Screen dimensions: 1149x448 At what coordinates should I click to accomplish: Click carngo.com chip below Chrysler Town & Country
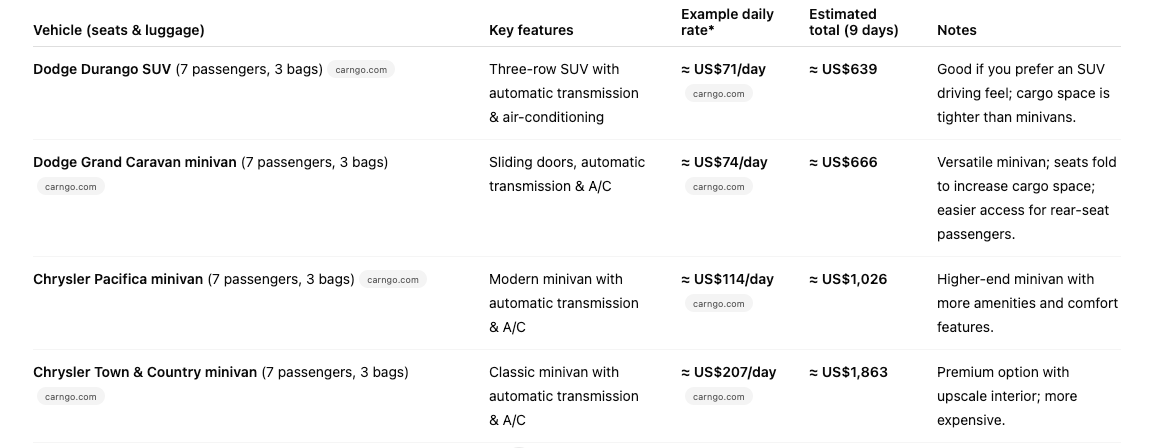(x=70, y=397)
